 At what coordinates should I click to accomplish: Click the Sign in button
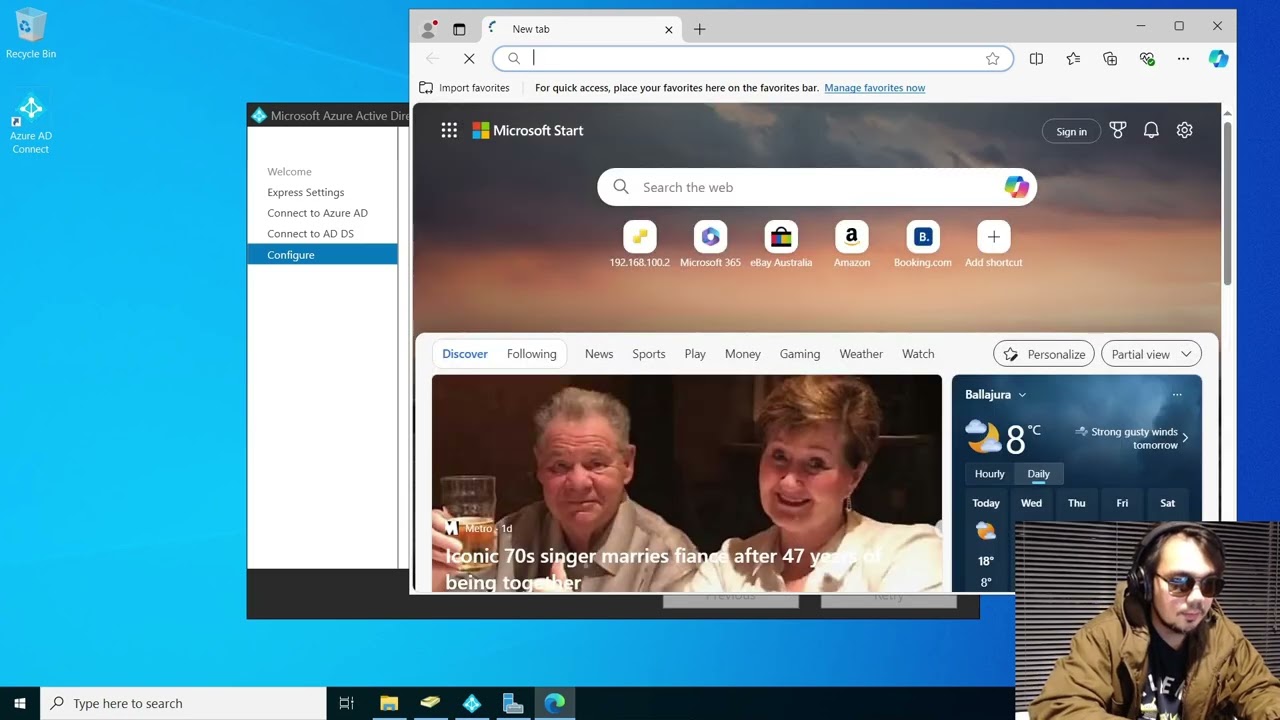[x=1071, y=131]
